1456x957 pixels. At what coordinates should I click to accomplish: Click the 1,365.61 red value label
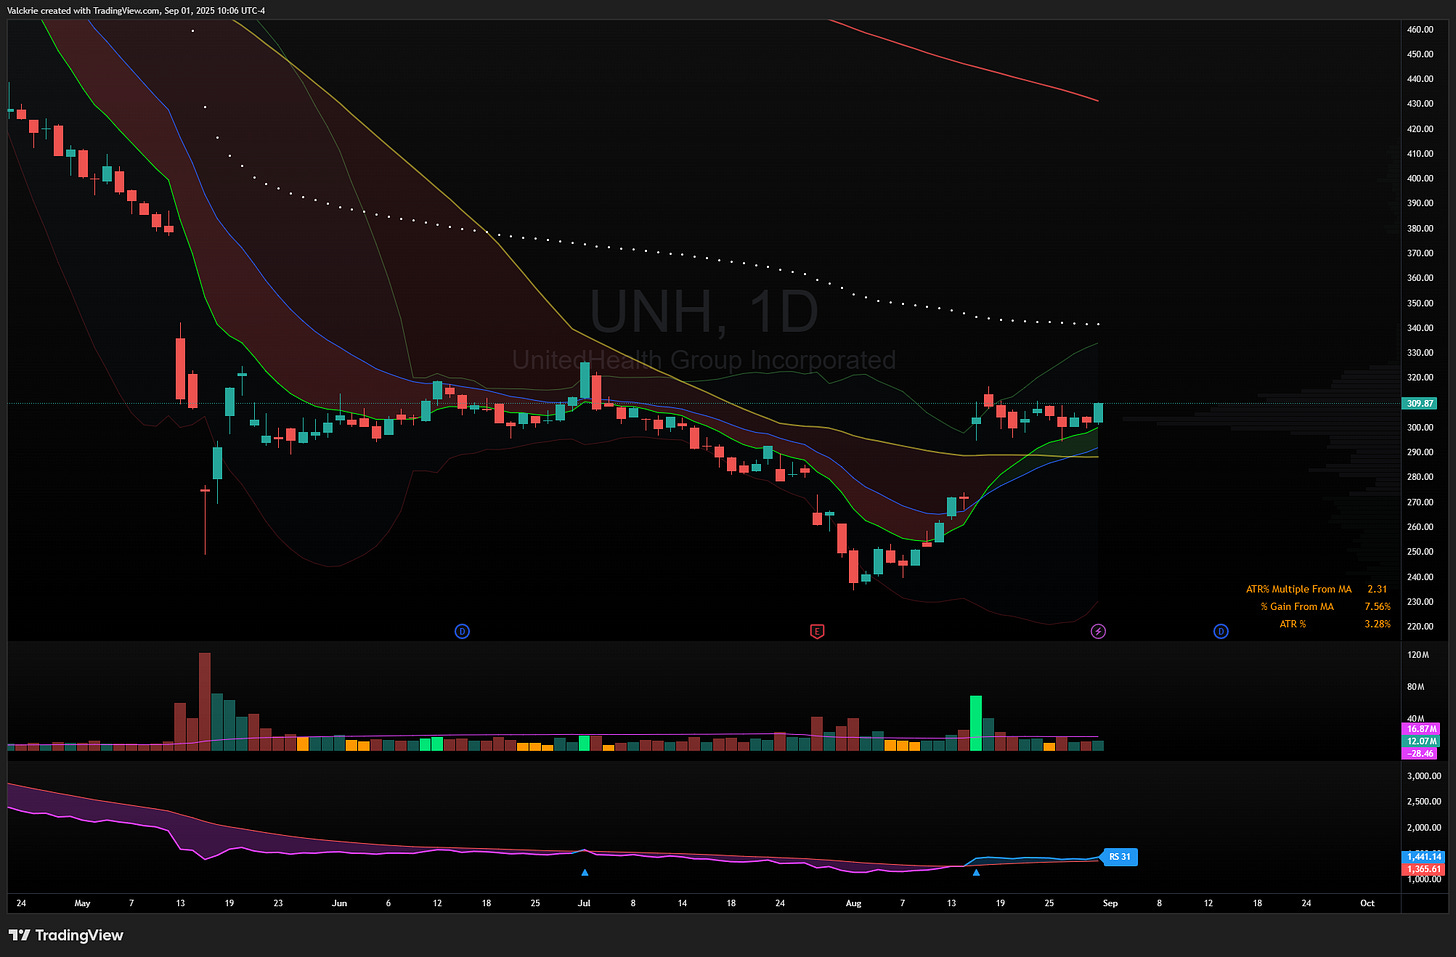[x=1424, y=869]
